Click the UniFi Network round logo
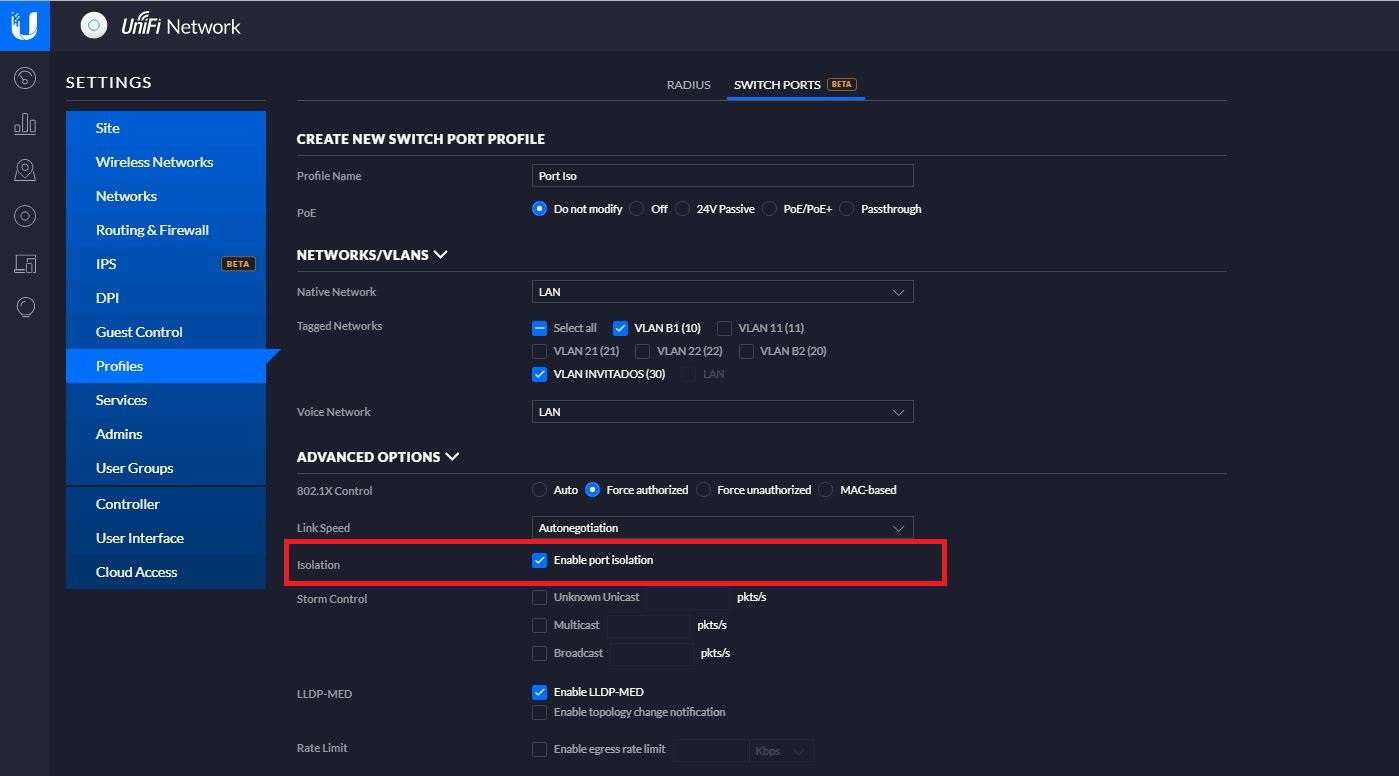The image size is (1399, 776). tap(94, 26)
